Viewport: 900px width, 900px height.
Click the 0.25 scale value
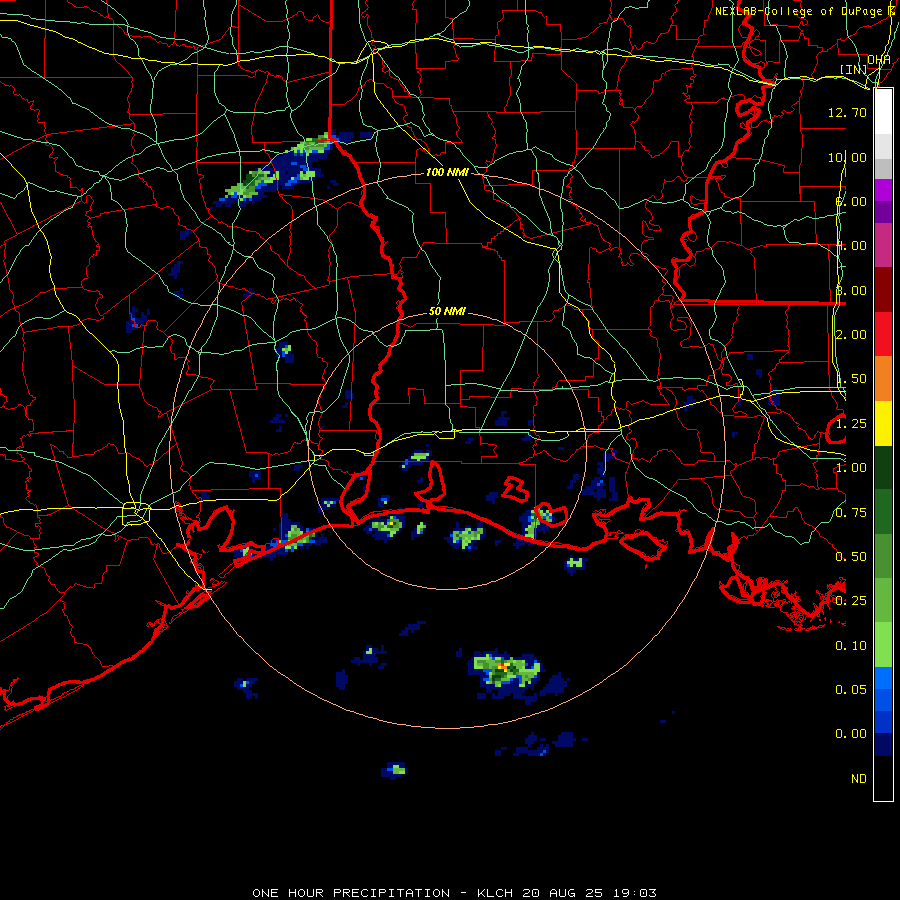851,601
